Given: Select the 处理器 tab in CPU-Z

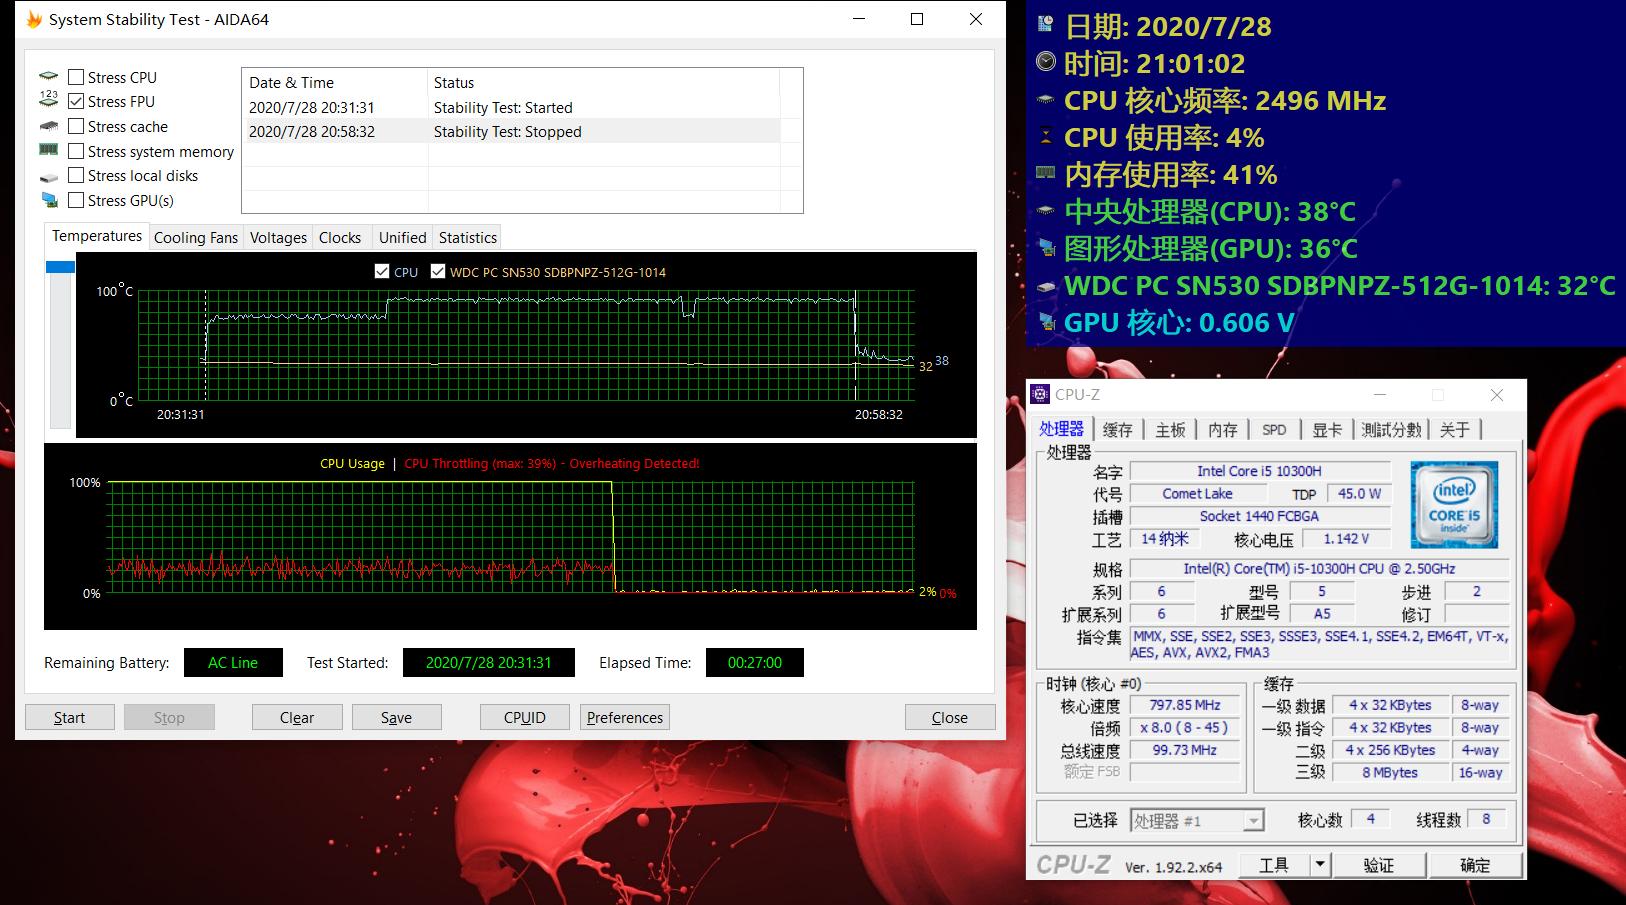Looking at the screenshot, I should click(x=1061, y=428).
